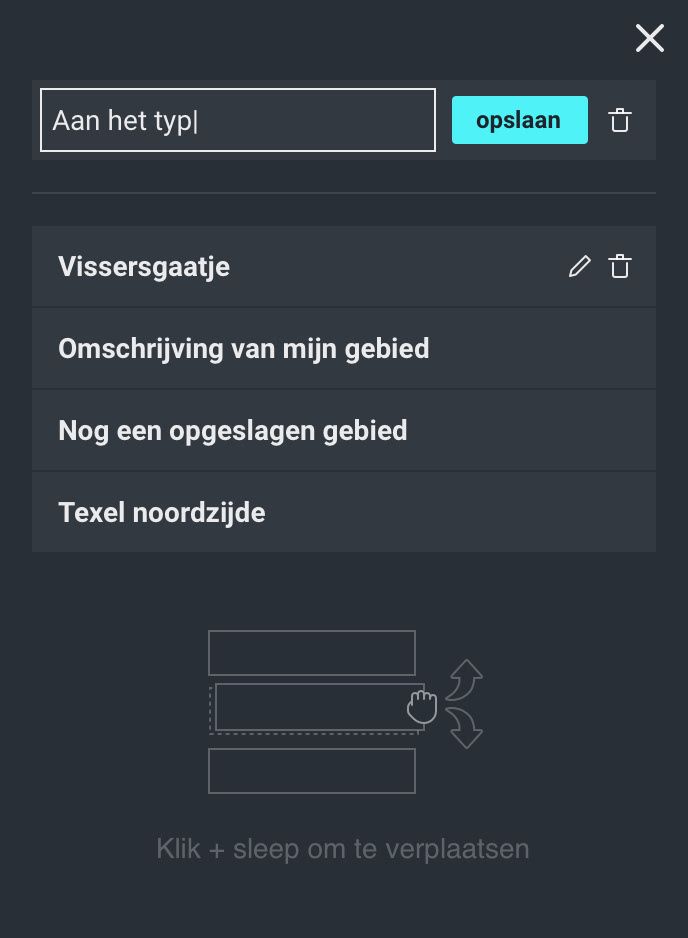688x938 pixels.
Task: Click the trash icon beside opslaan
Action: coord(620,121)
